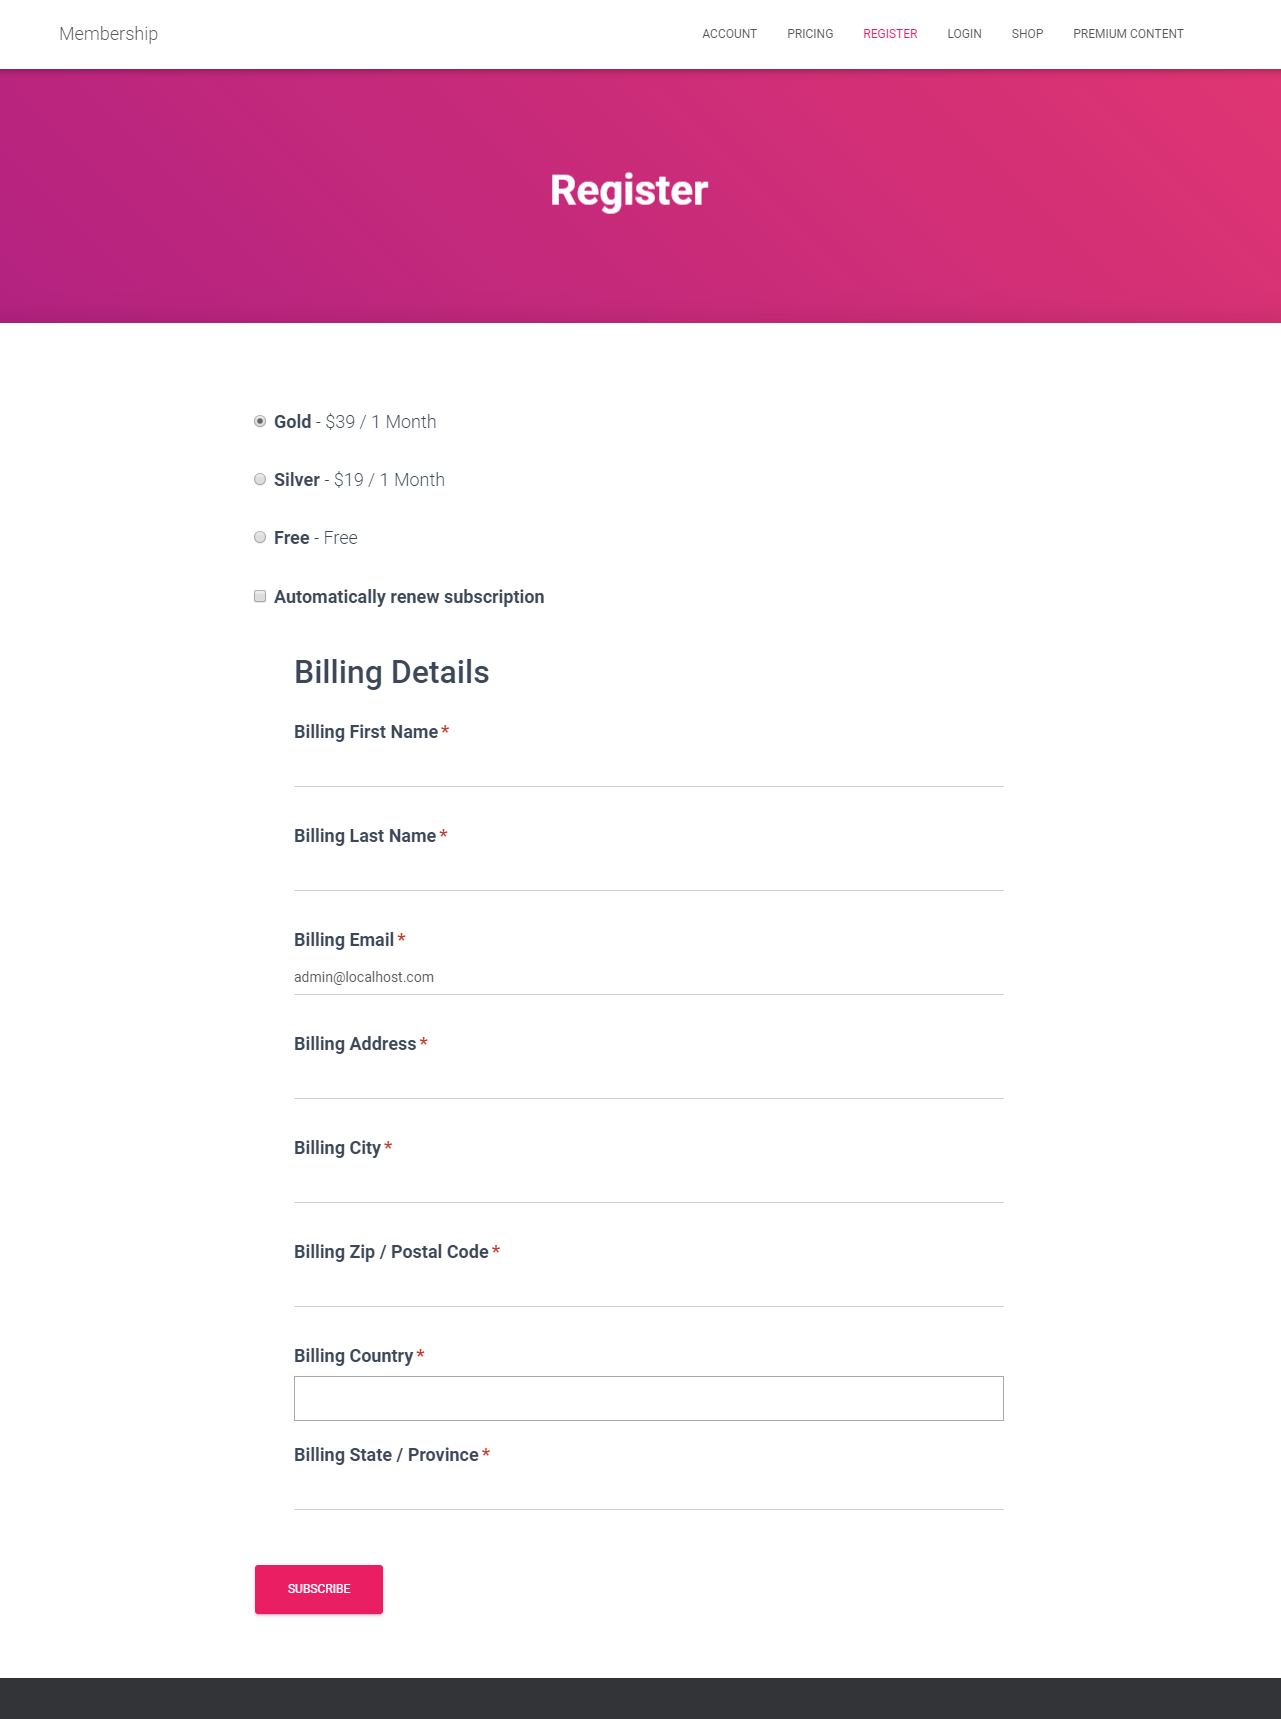The height and width of the screenshot is (1719, 1281).
Task: Focus the Billing Address field
Action: 648,1081
